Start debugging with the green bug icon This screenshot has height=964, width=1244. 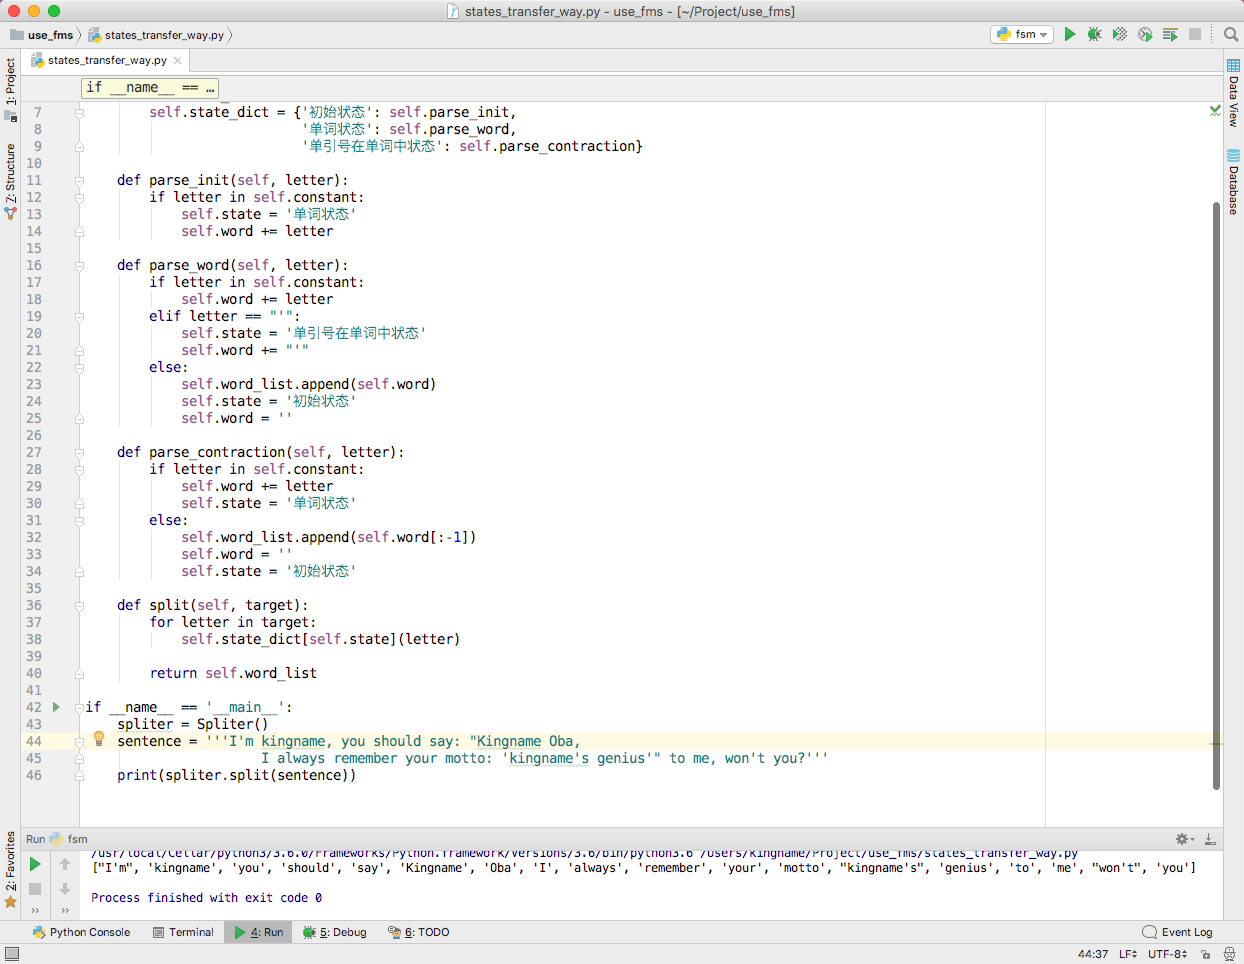pyautogui.click(x=1095, y=34)
